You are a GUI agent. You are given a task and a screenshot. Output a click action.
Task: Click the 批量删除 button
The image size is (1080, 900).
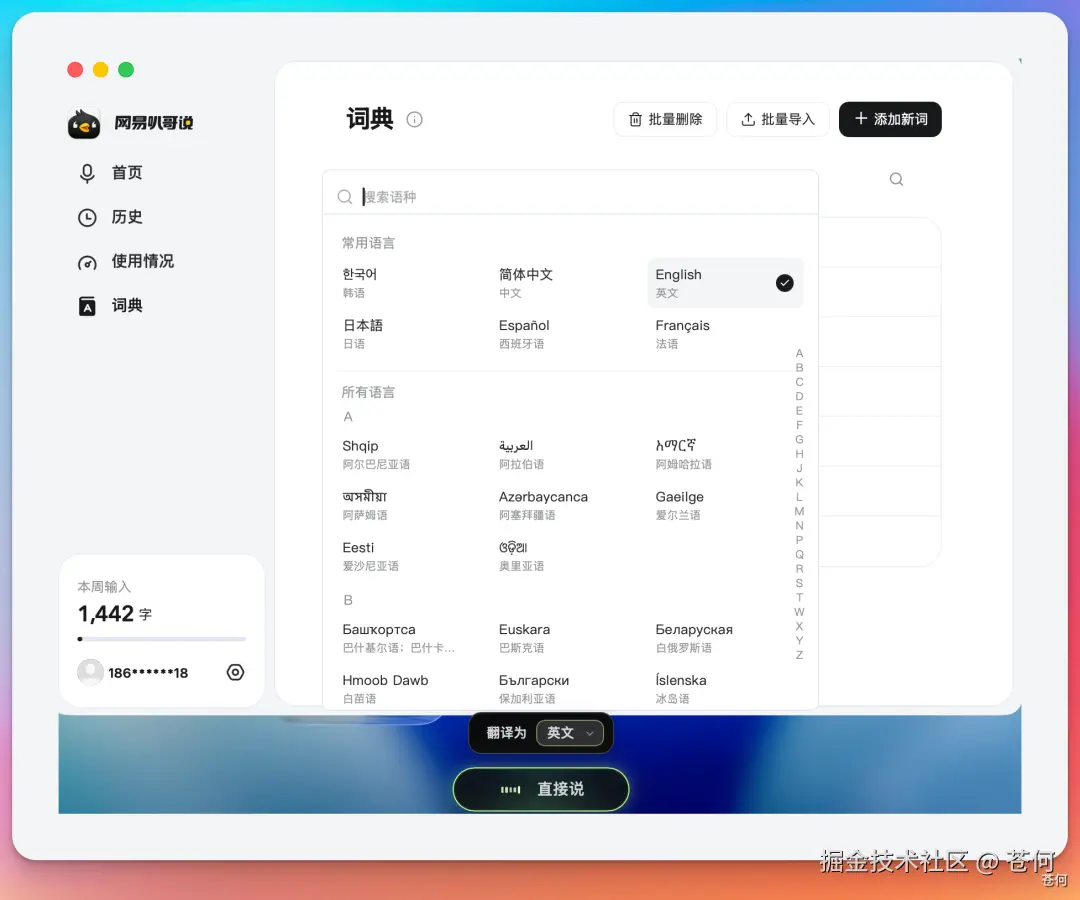point(665,119)
